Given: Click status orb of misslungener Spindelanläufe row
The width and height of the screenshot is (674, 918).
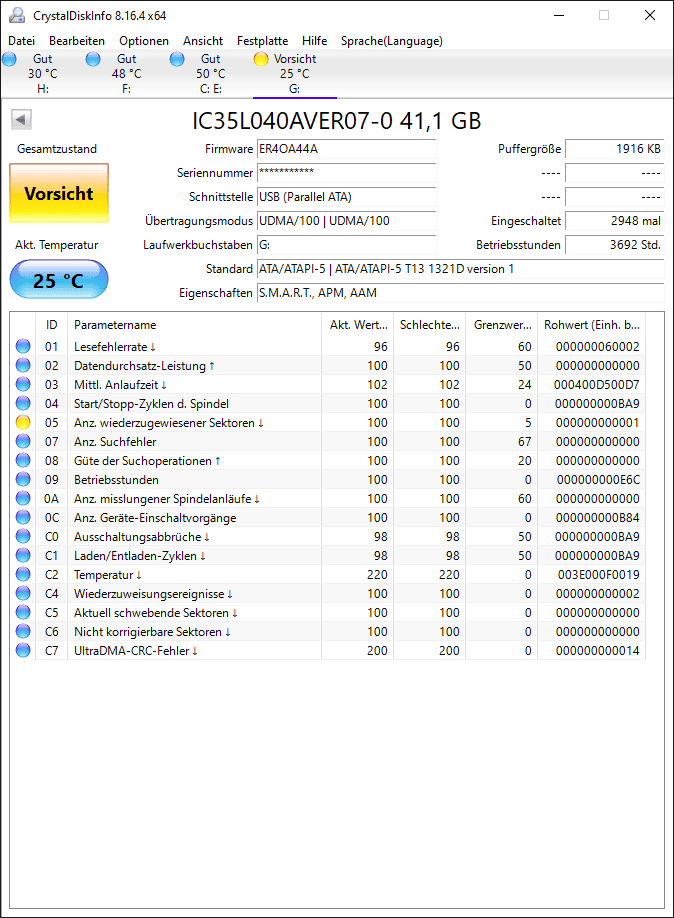Looking at the screenshot, I should click(x=23, y=498).
